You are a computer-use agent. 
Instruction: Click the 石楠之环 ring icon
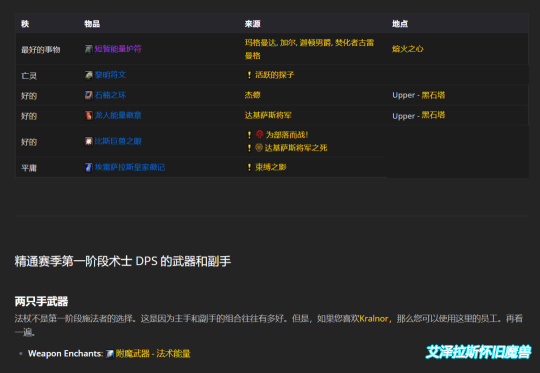(89, 95)
